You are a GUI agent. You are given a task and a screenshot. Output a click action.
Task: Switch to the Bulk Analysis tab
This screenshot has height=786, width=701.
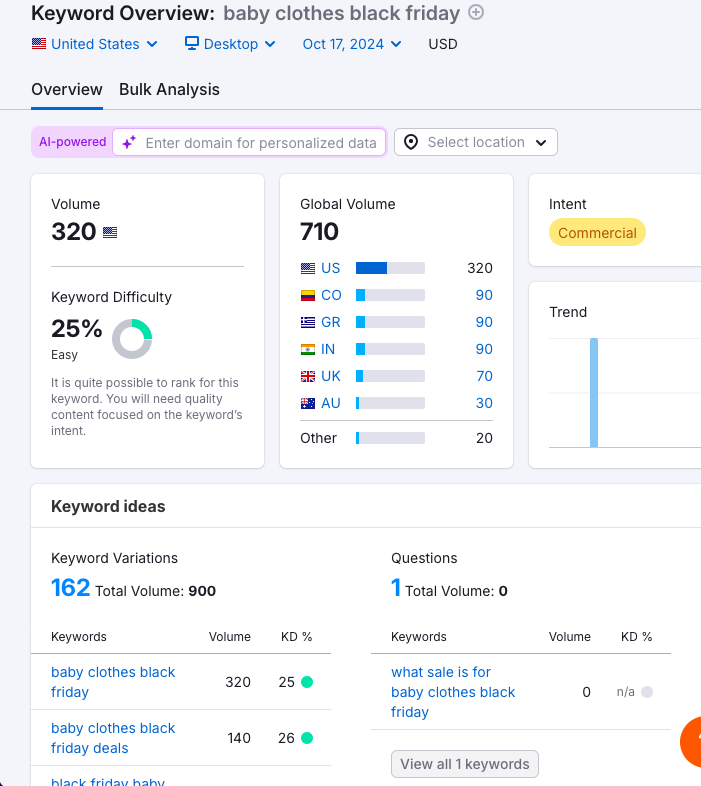pos(169,89)
